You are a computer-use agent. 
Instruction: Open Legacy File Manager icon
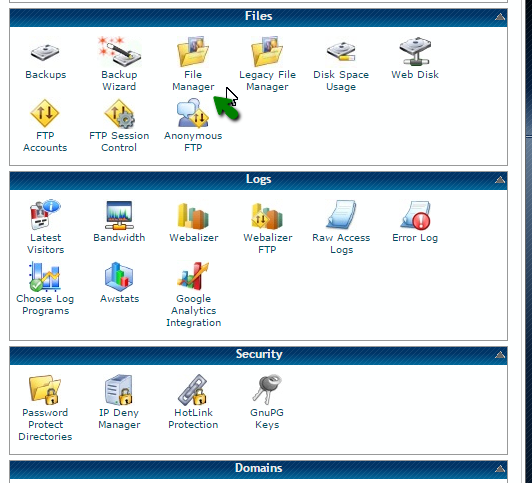tap(267, 52)
